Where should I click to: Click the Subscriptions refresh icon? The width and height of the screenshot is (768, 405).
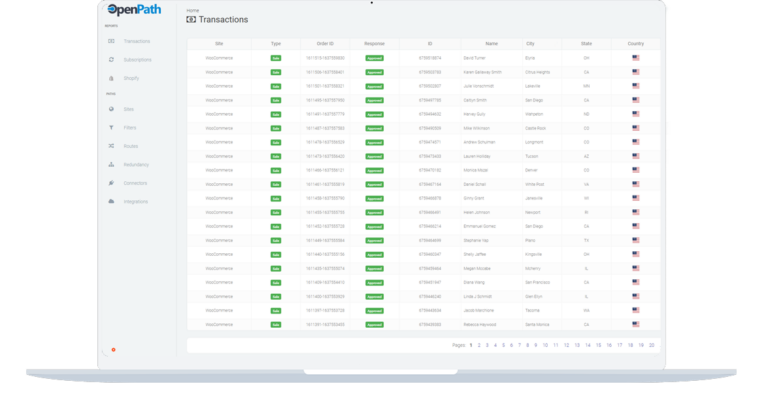tap(111, 60)
